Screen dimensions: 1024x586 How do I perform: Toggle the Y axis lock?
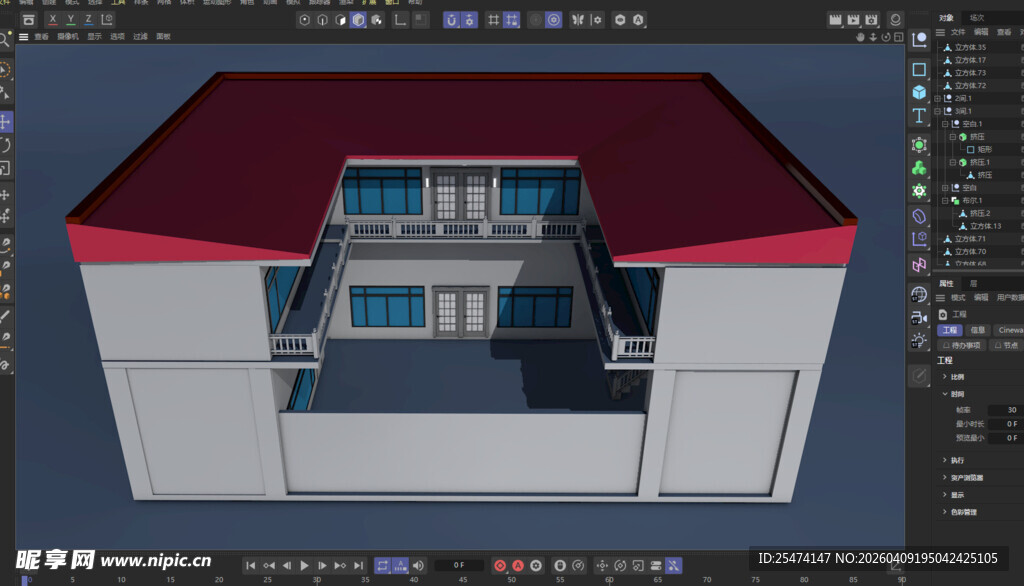coord(71,19)
